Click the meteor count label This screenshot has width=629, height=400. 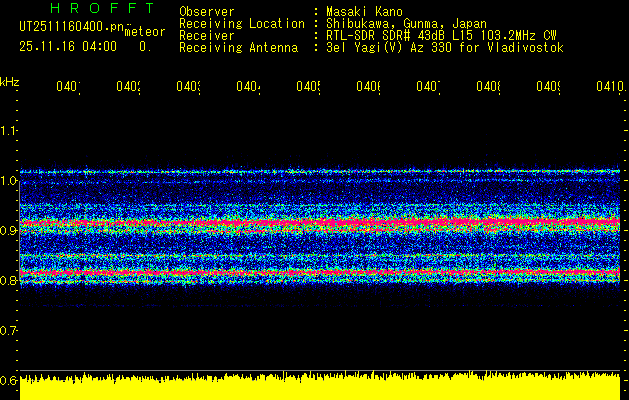[x=144, y=32]
